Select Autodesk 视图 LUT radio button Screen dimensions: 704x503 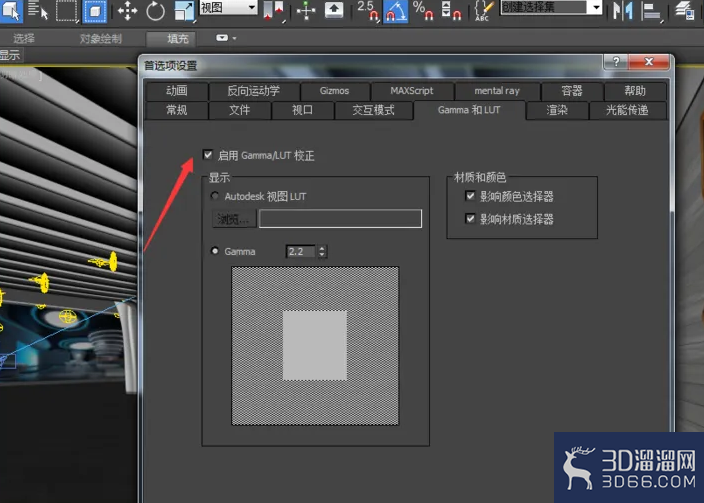coord(215,196)
